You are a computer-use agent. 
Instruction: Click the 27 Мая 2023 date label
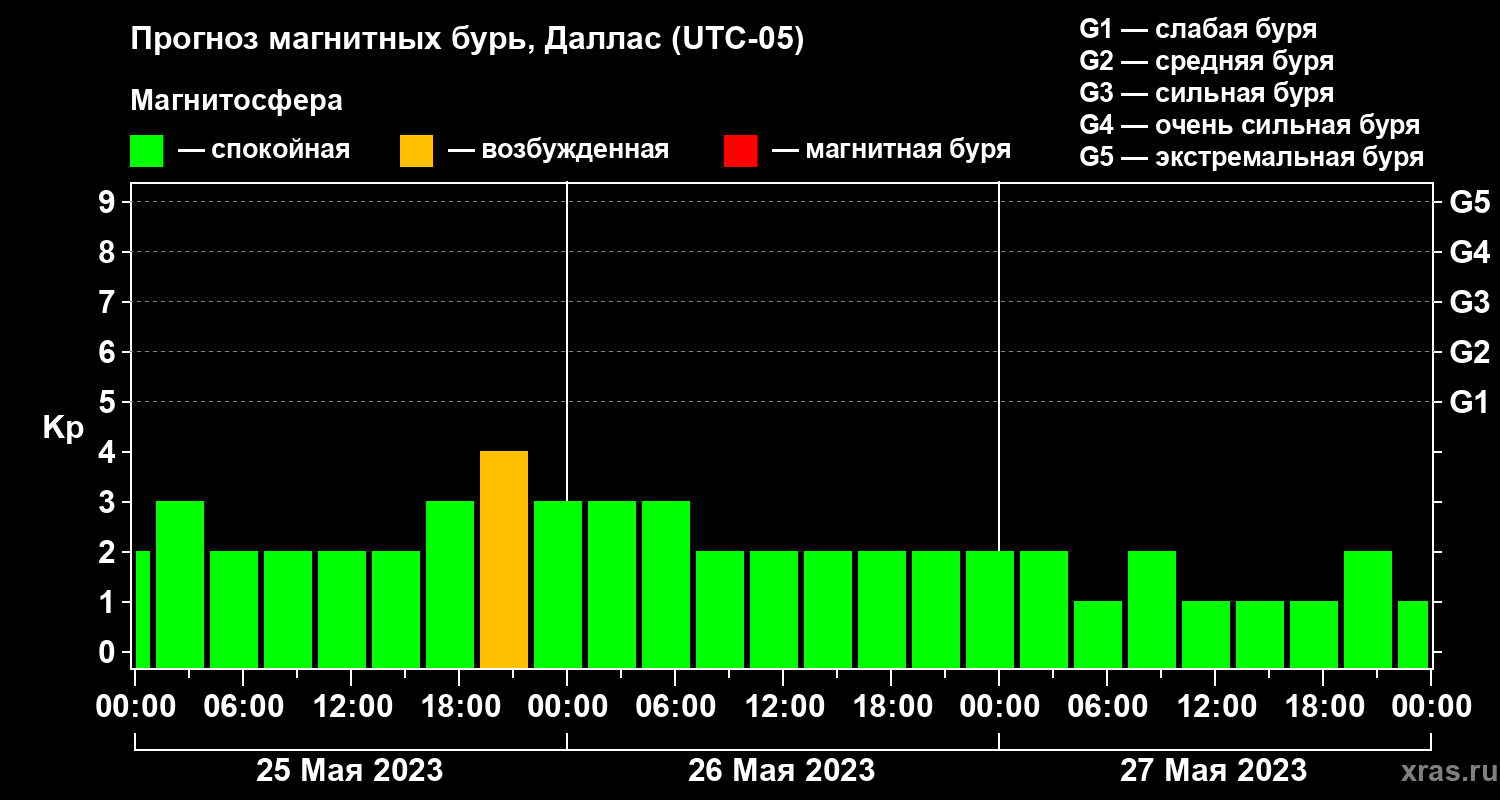tap(1213, 771)
